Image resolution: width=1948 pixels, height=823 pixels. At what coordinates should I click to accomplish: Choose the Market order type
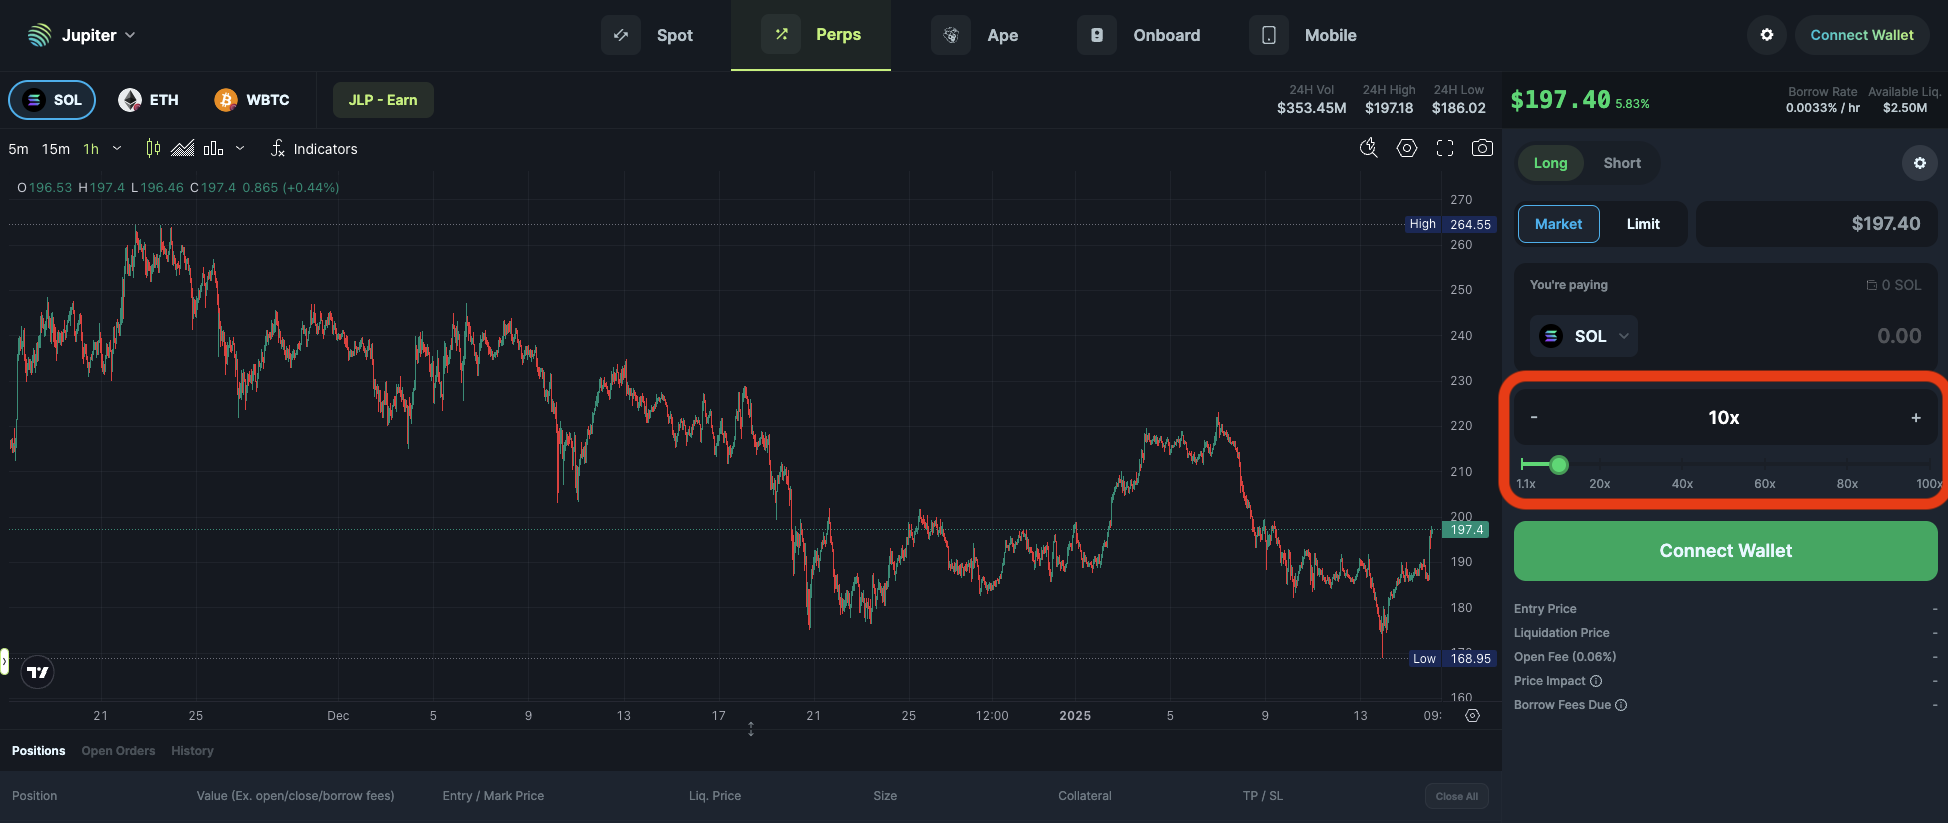pyautogui.click(x=1559, y=224)
